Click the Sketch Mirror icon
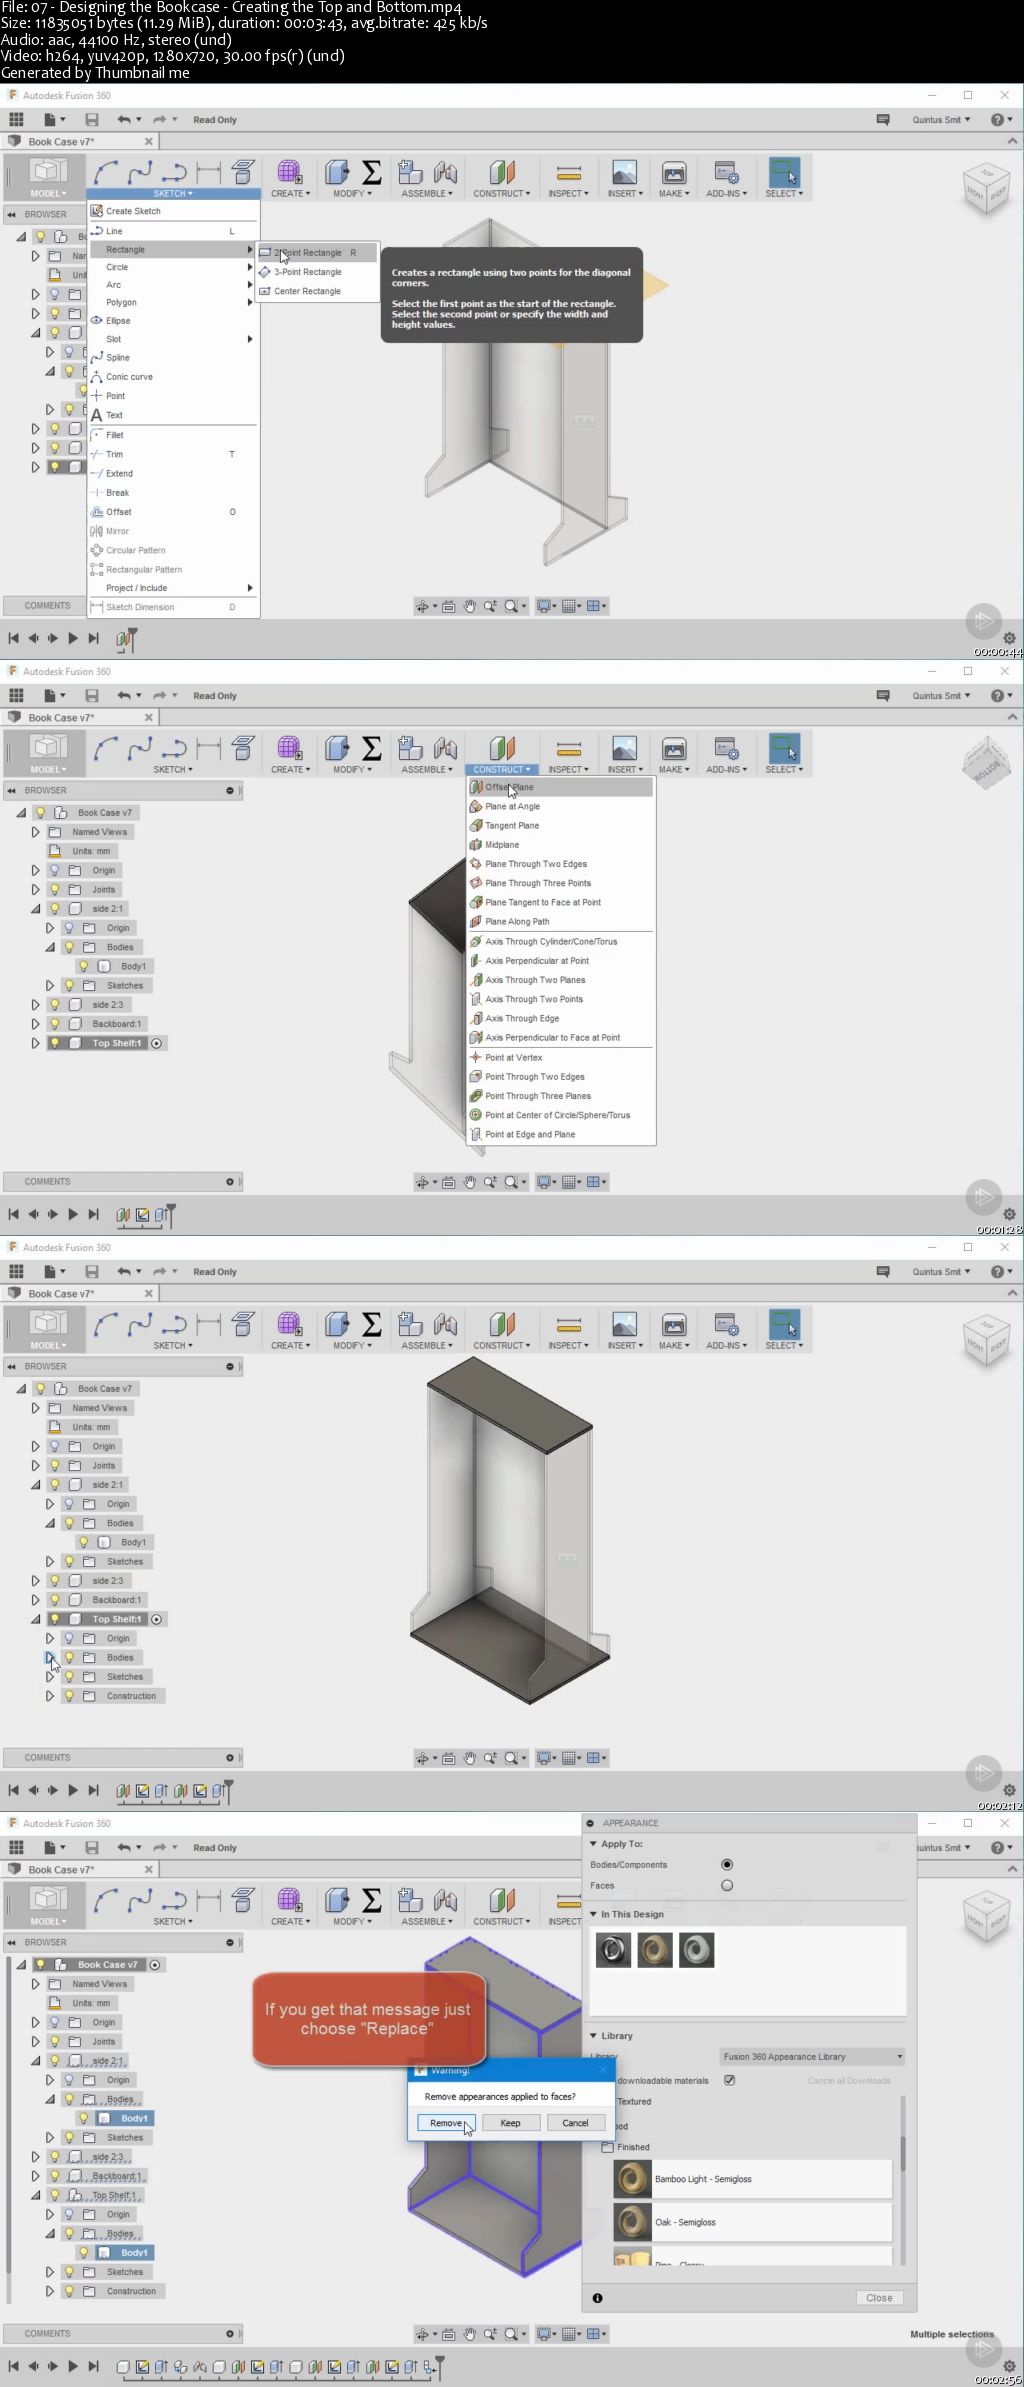Image resolution: width=1024 pixels, height=2387 pixels. [97, 531]
